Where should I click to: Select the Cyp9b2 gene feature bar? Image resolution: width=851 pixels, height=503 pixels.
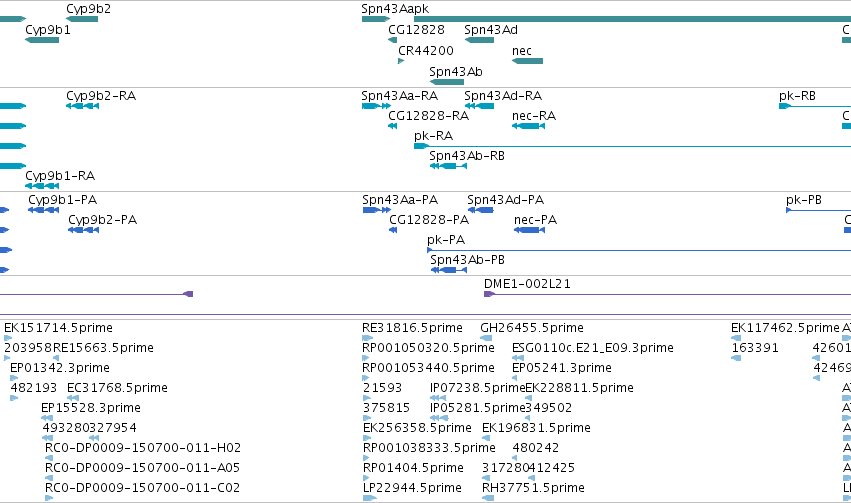82,19
